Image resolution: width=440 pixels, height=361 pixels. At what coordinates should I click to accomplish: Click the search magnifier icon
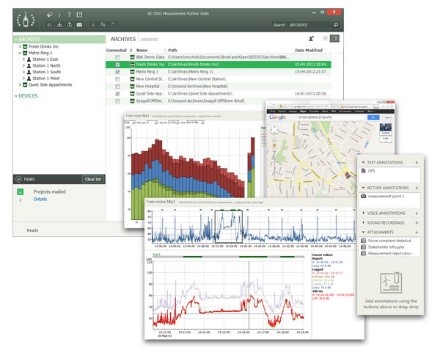(x=336, y=25)
